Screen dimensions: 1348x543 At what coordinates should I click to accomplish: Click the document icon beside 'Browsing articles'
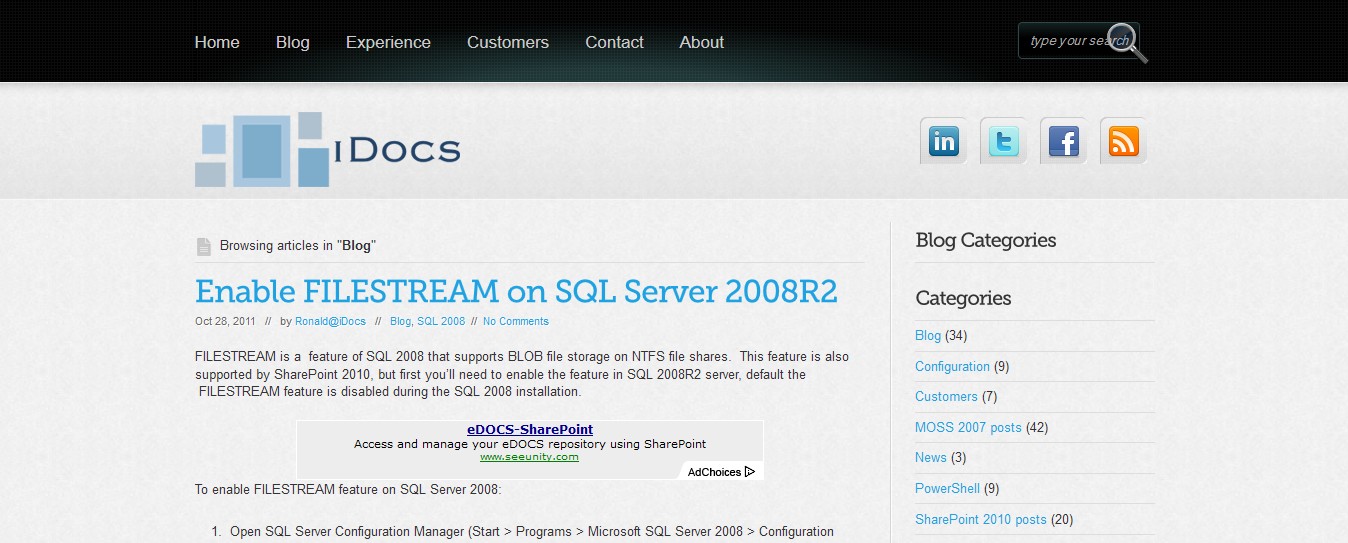pyautogui.click(x=204, y=246)
